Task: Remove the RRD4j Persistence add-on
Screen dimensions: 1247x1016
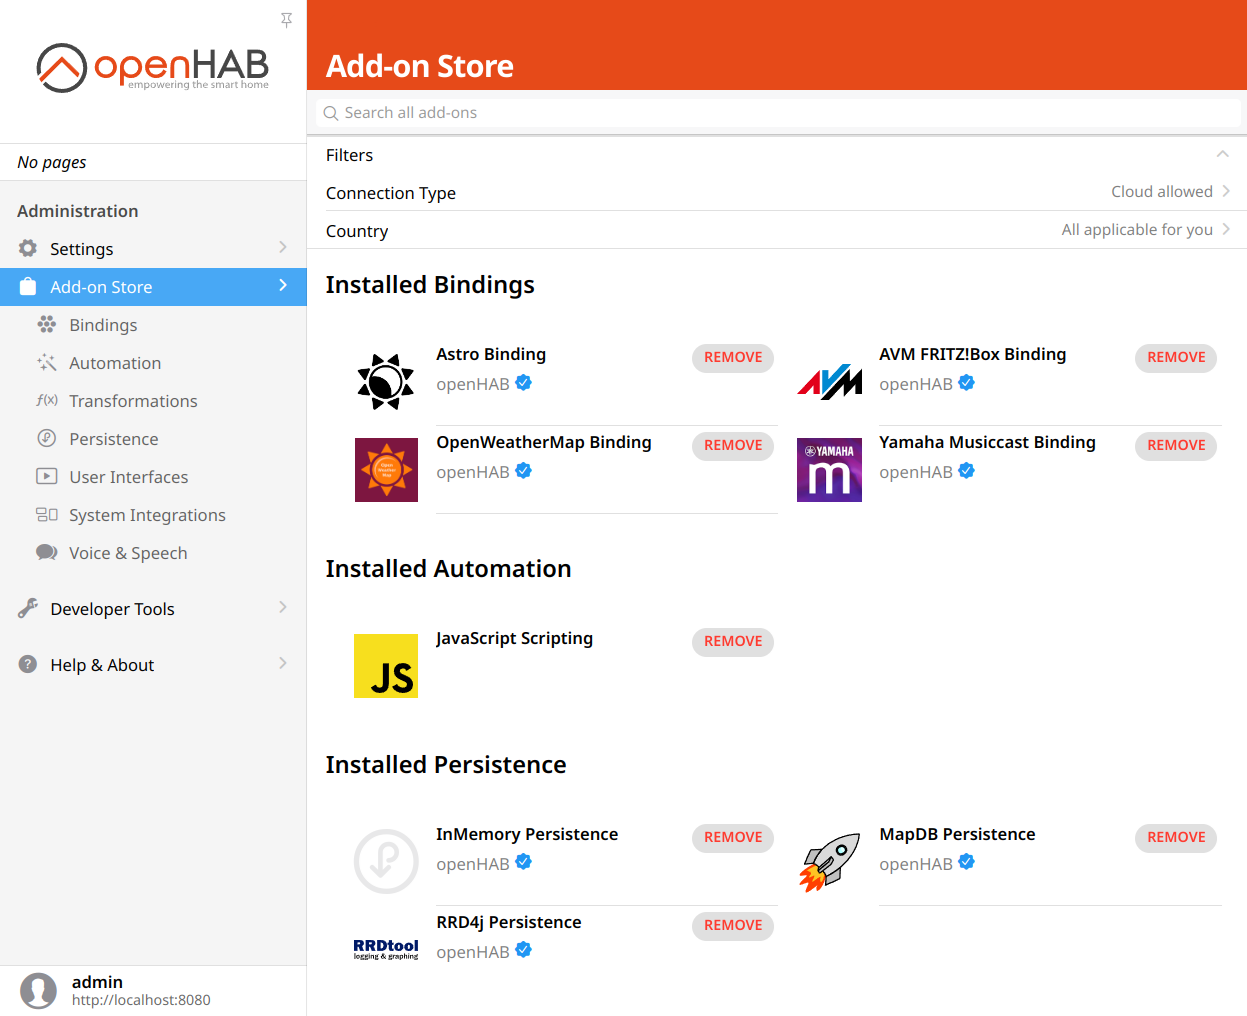Action: [732, 926]
